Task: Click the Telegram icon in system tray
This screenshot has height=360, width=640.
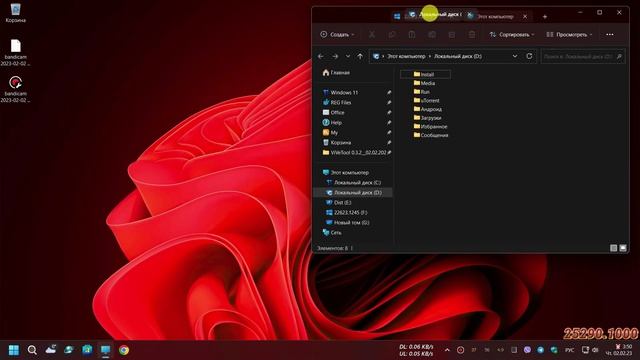Action: click(x=540, y=350)
